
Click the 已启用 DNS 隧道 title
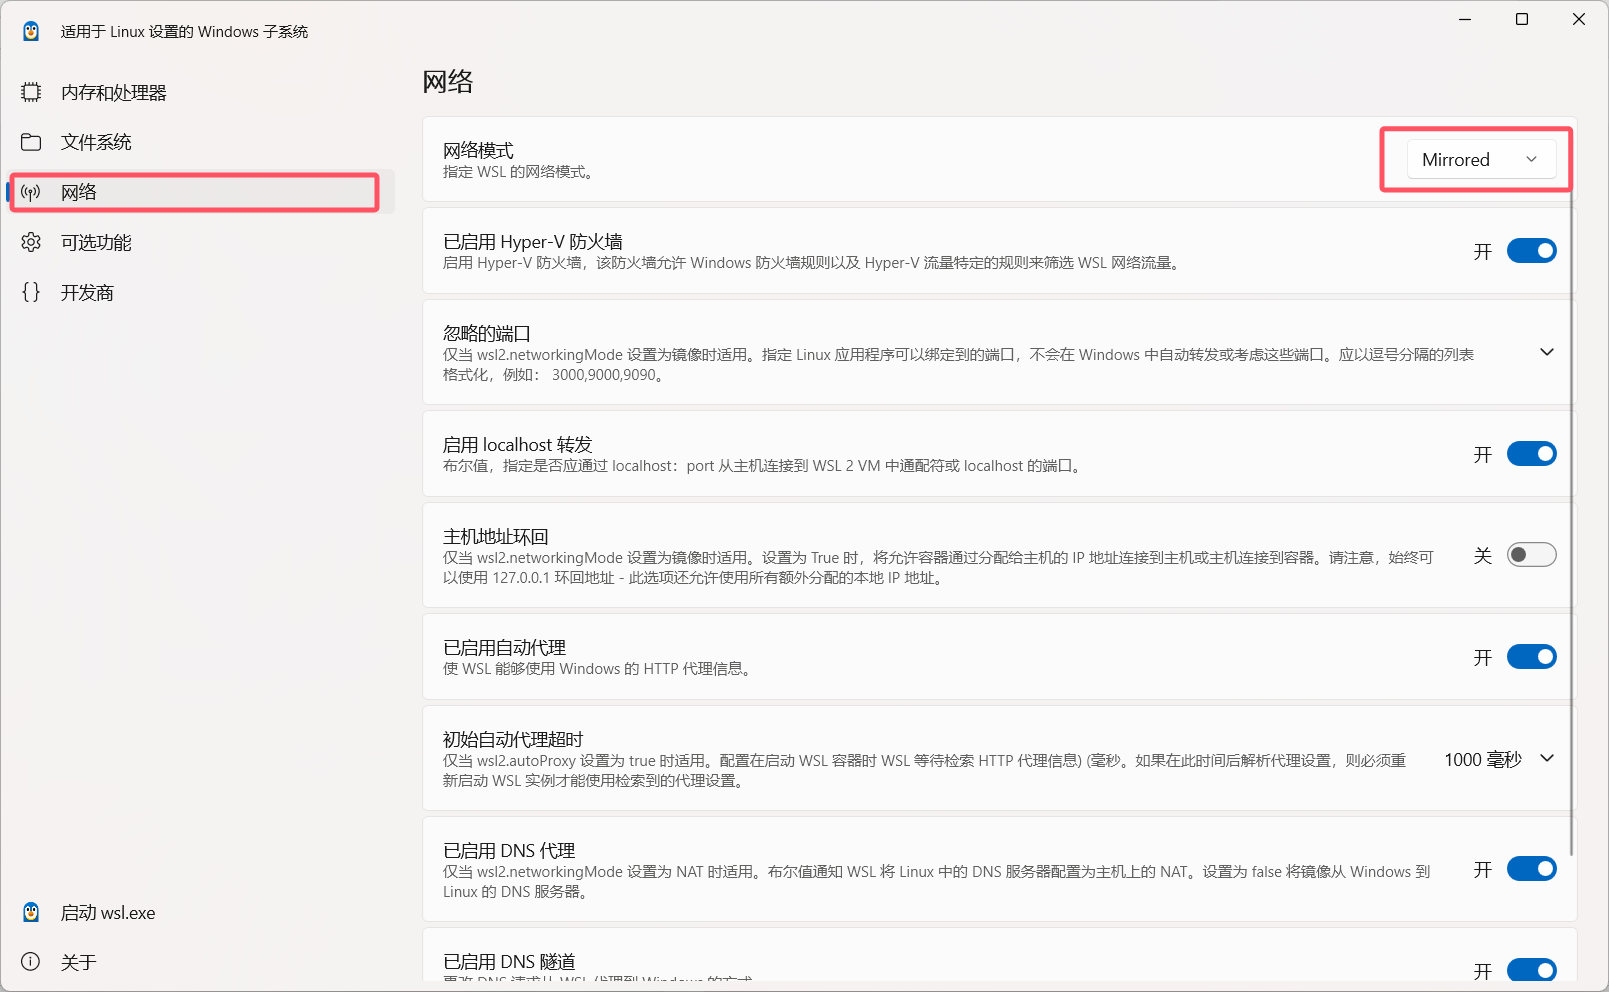[509, 961]
